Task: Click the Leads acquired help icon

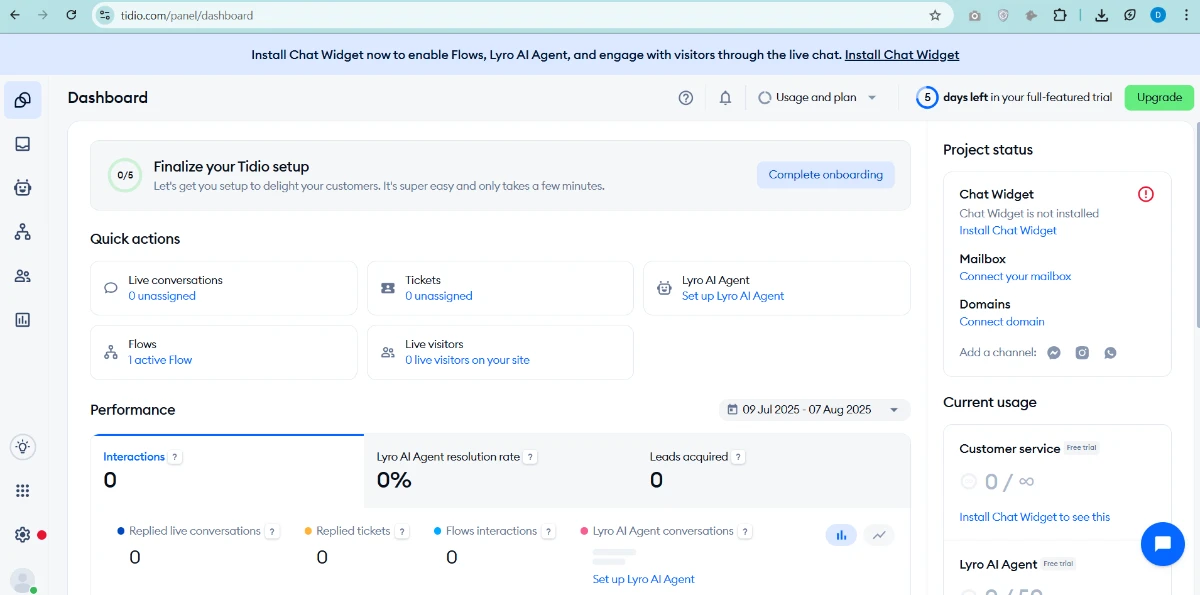Action: coord(738,457)
